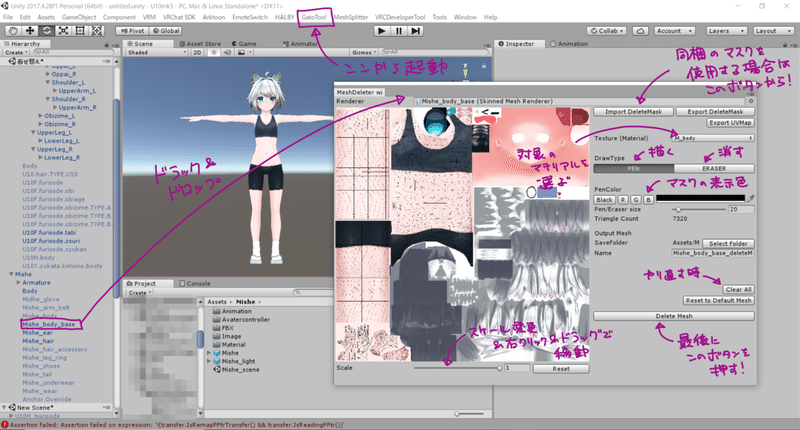The image size is (800, 430).
Task: Switch to the Console tab
Action: 194,283
